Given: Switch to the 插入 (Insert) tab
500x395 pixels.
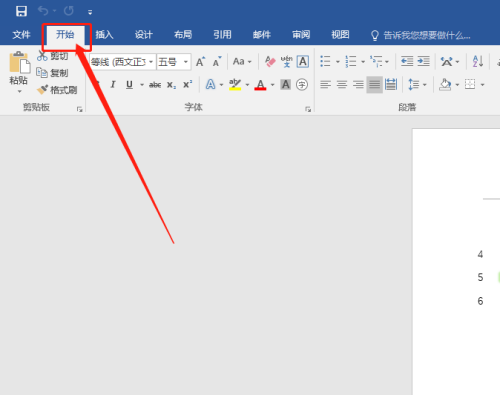Looking at the screenshot, I should pyautogui.click(x=104, y=34).
